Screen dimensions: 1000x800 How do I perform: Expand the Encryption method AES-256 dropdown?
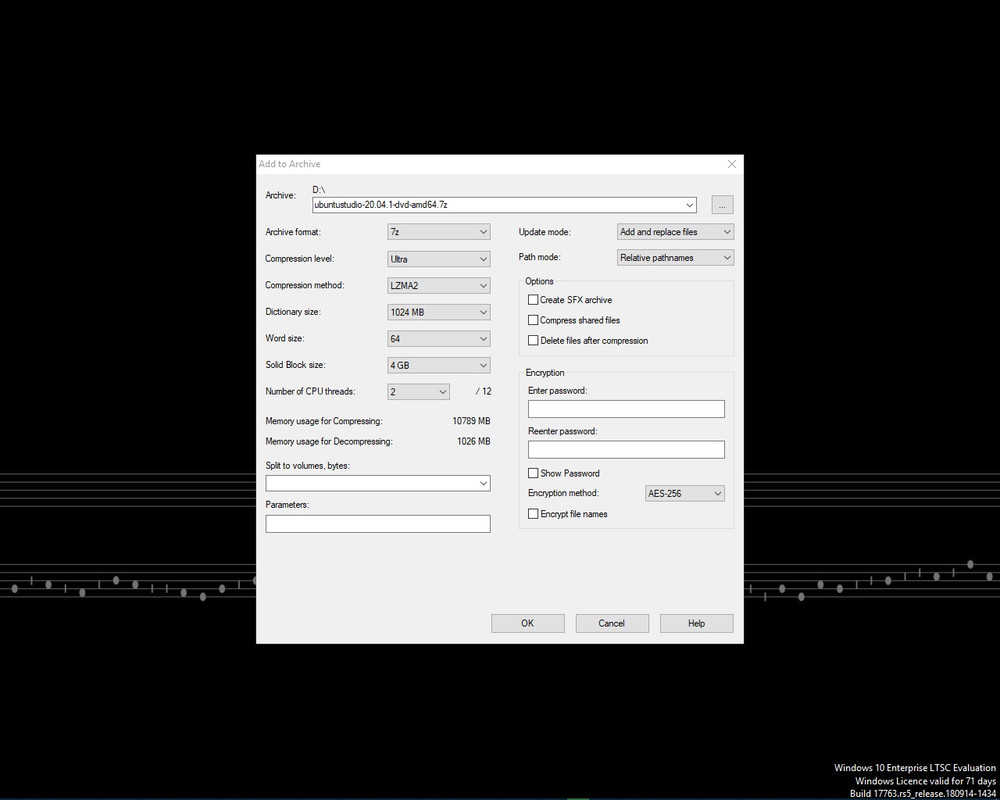tap(685, 493)
